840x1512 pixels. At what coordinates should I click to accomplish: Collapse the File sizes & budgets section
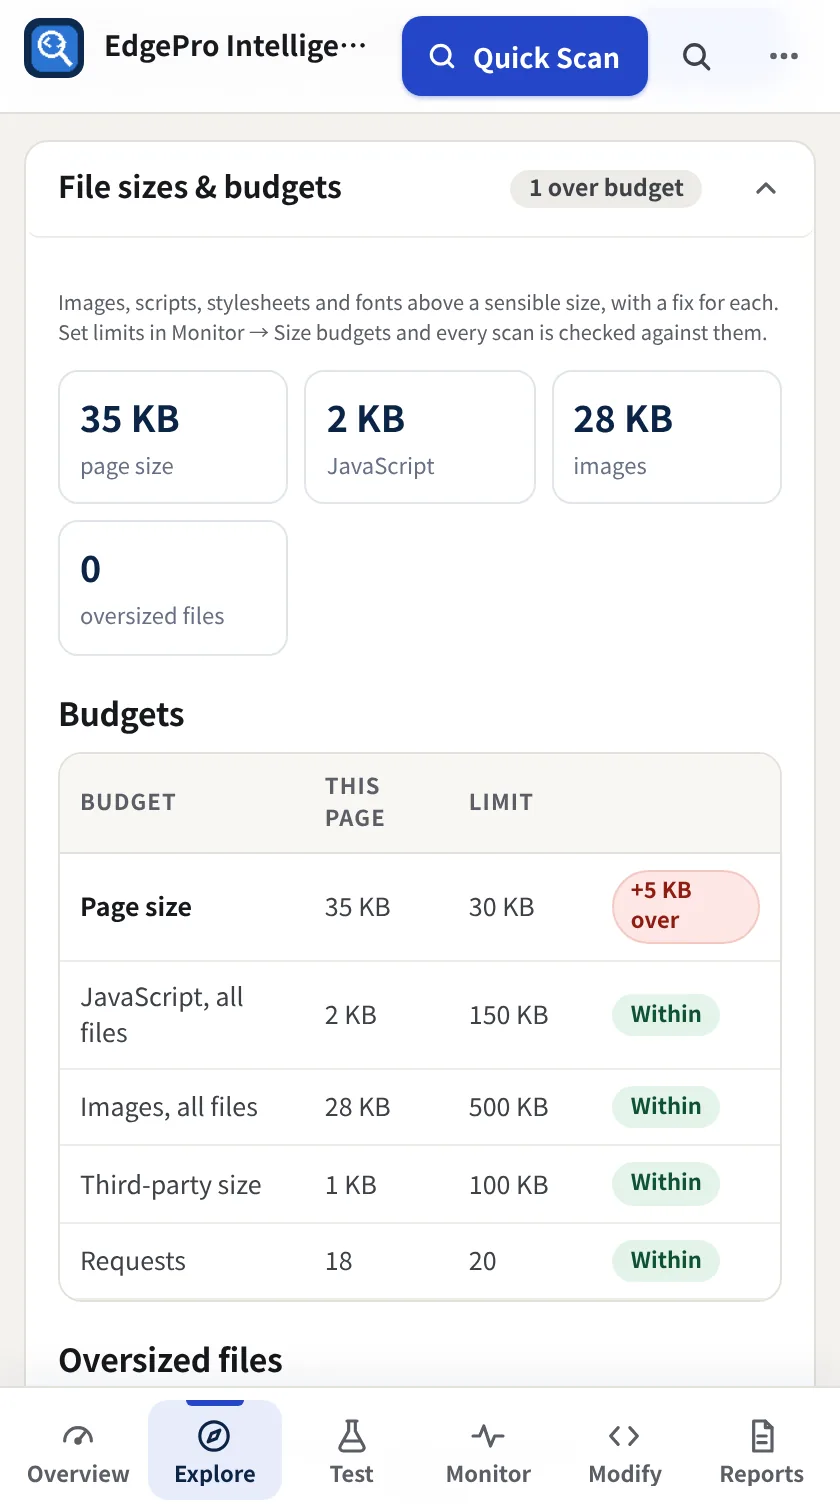[x=766, y=188]
